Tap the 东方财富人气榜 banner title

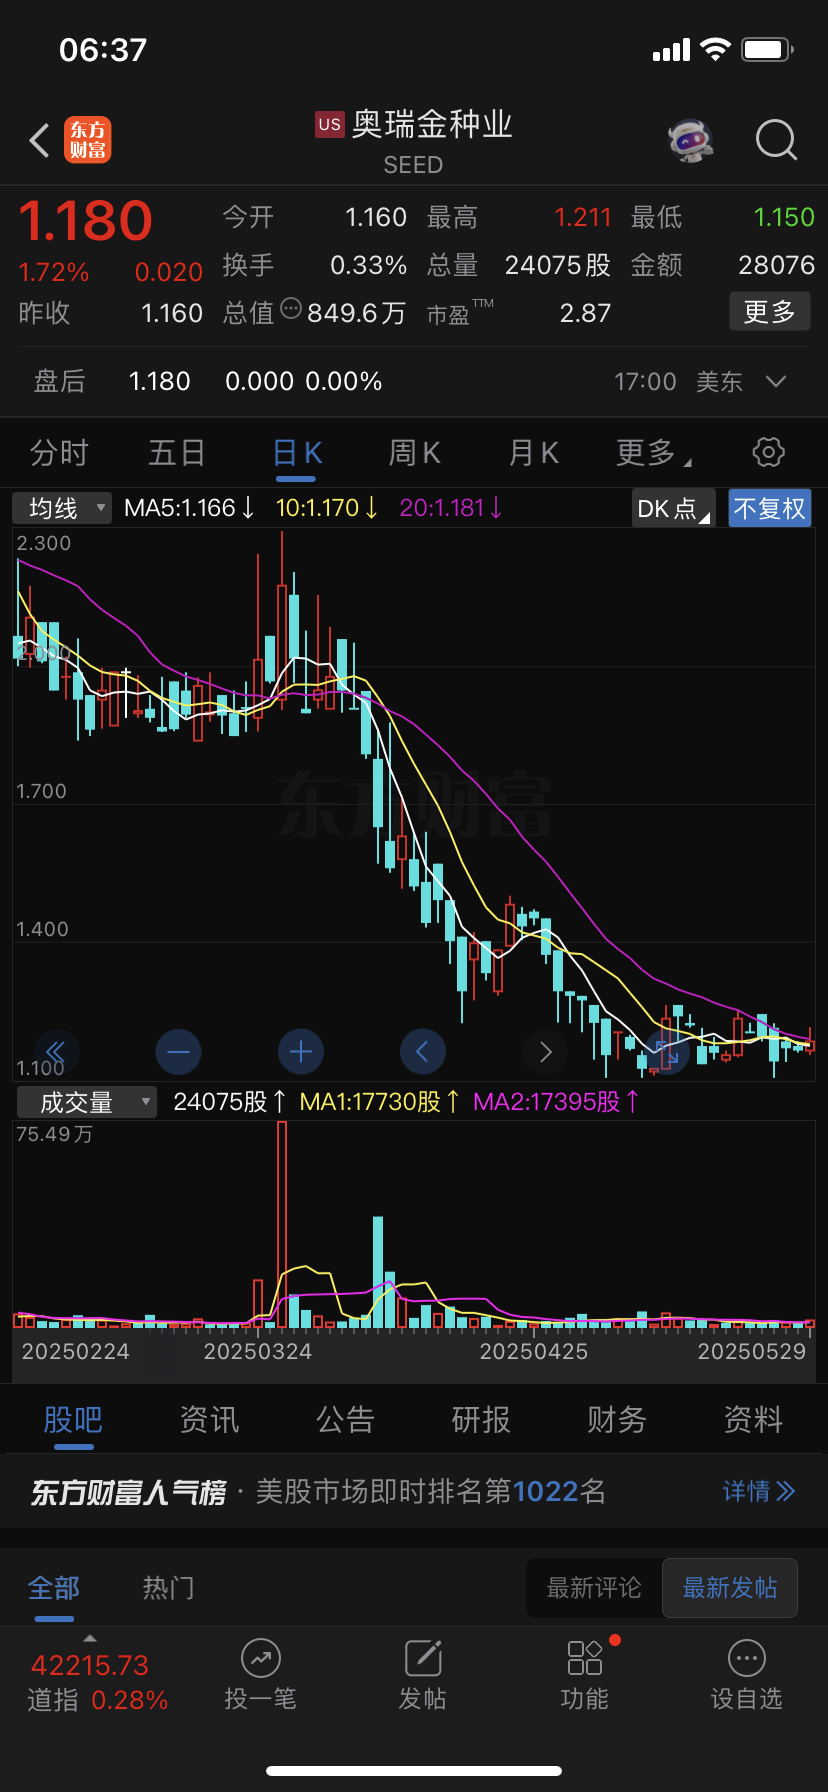(128, 1492)
